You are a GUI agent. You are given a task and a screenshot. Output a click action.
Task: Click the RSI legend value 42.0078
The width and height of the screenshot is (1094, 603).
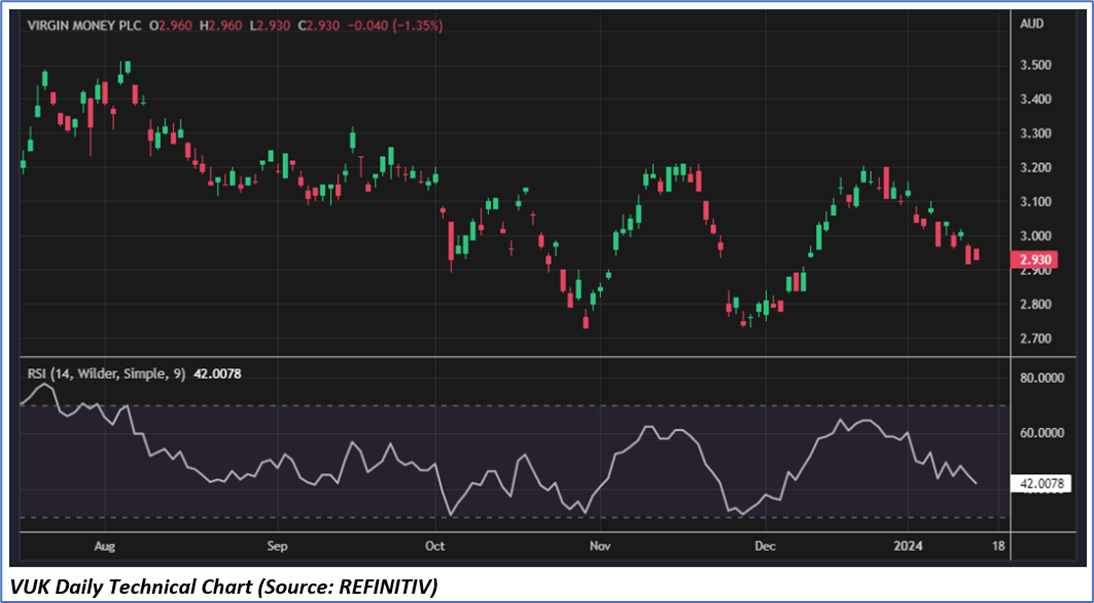point(218,374)
